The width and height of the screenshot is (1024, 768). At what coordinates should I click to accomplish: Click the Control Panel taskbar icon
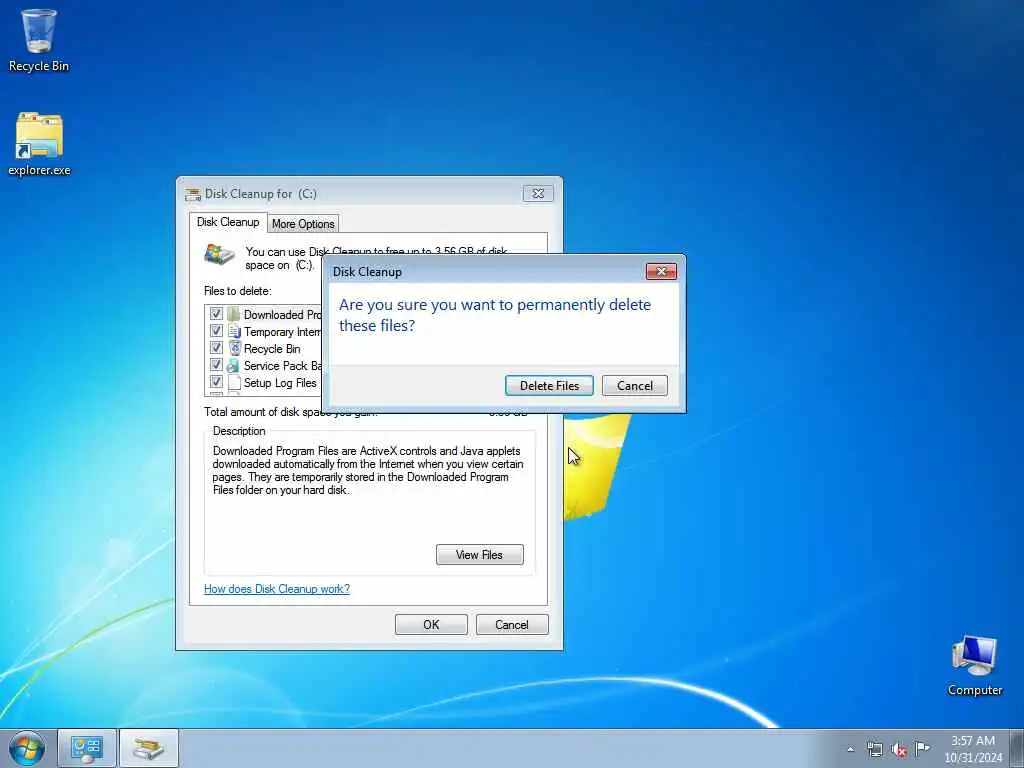[x=87, y=748]
